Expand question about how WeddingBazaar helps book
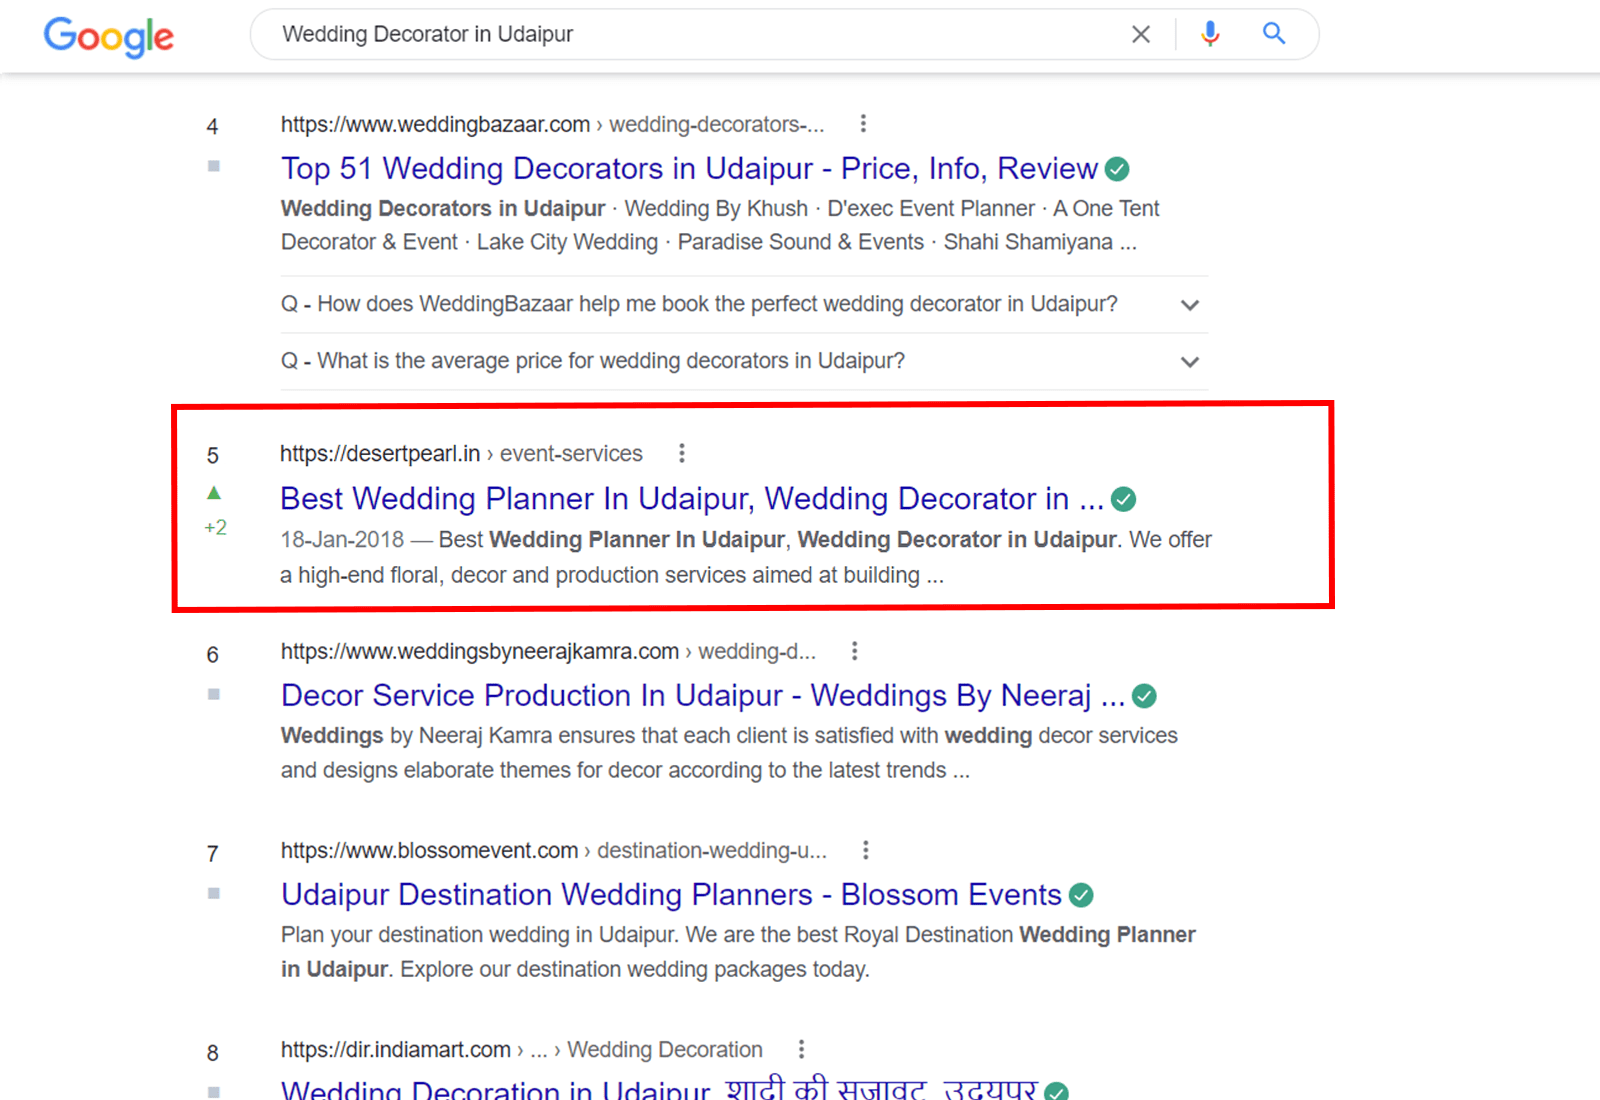Viewport: 1600px width, 1100px height. (1189, 305)
